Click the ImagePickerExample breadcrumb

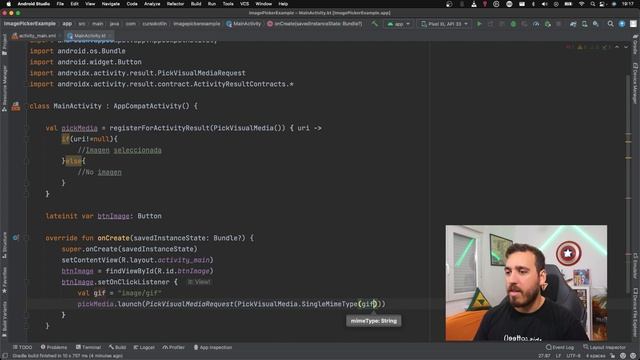point(30,24)
